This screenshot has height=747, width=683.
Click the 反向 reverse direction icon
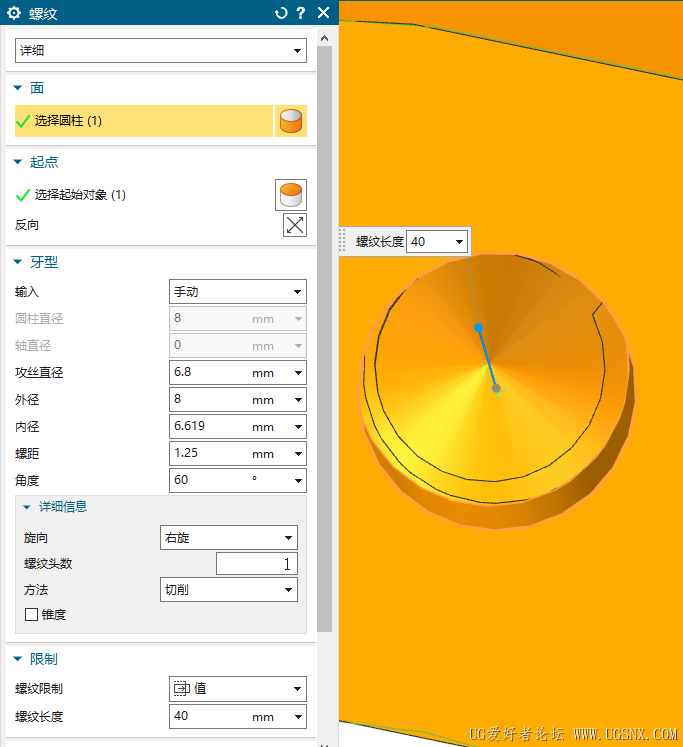coord(295,225)
